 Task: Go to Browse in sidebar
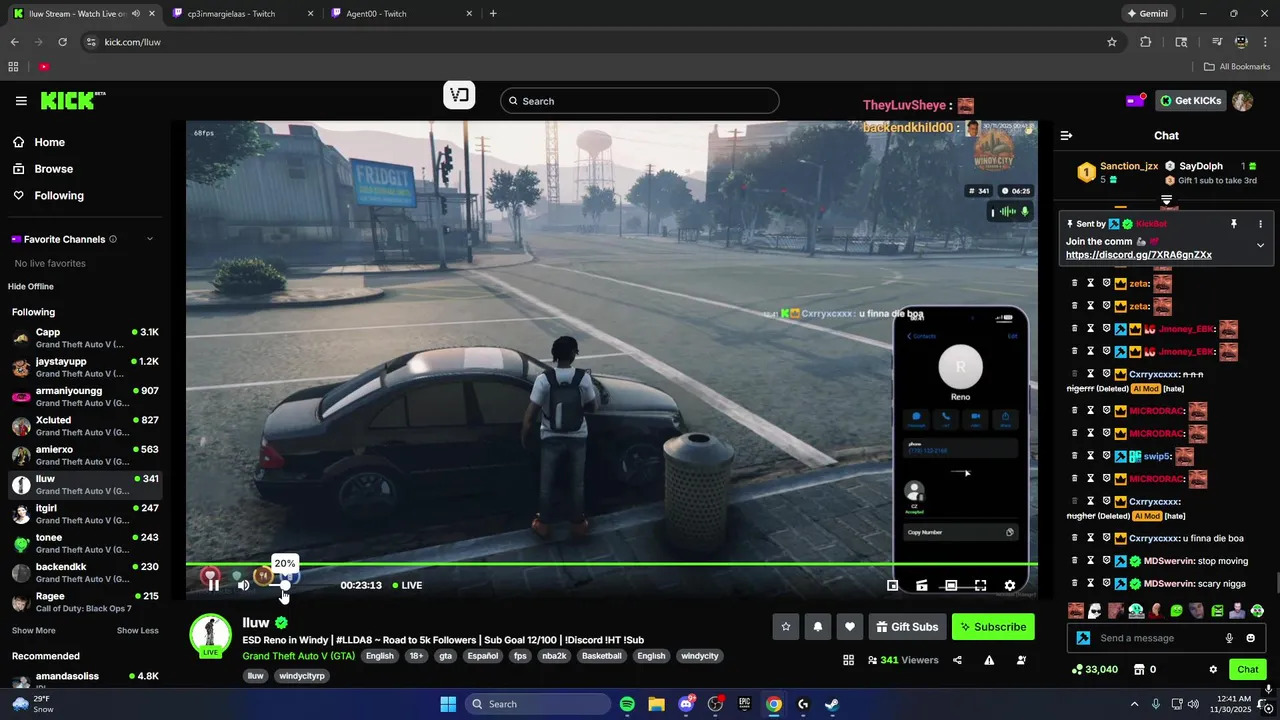tap(43, 169)
